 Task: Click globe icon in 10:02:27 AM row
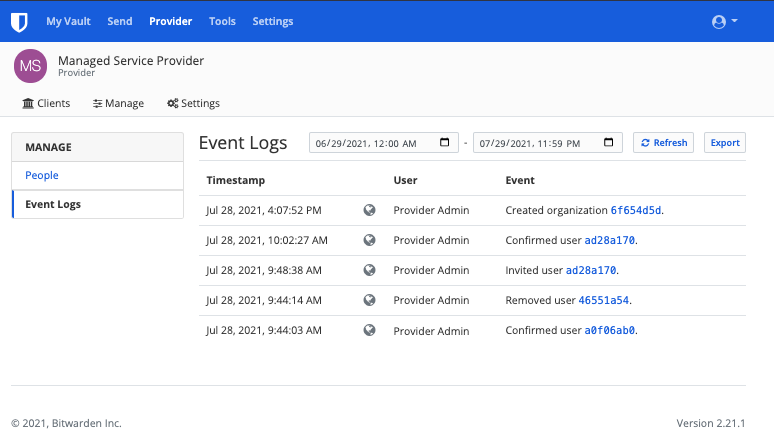pos(369,240)
